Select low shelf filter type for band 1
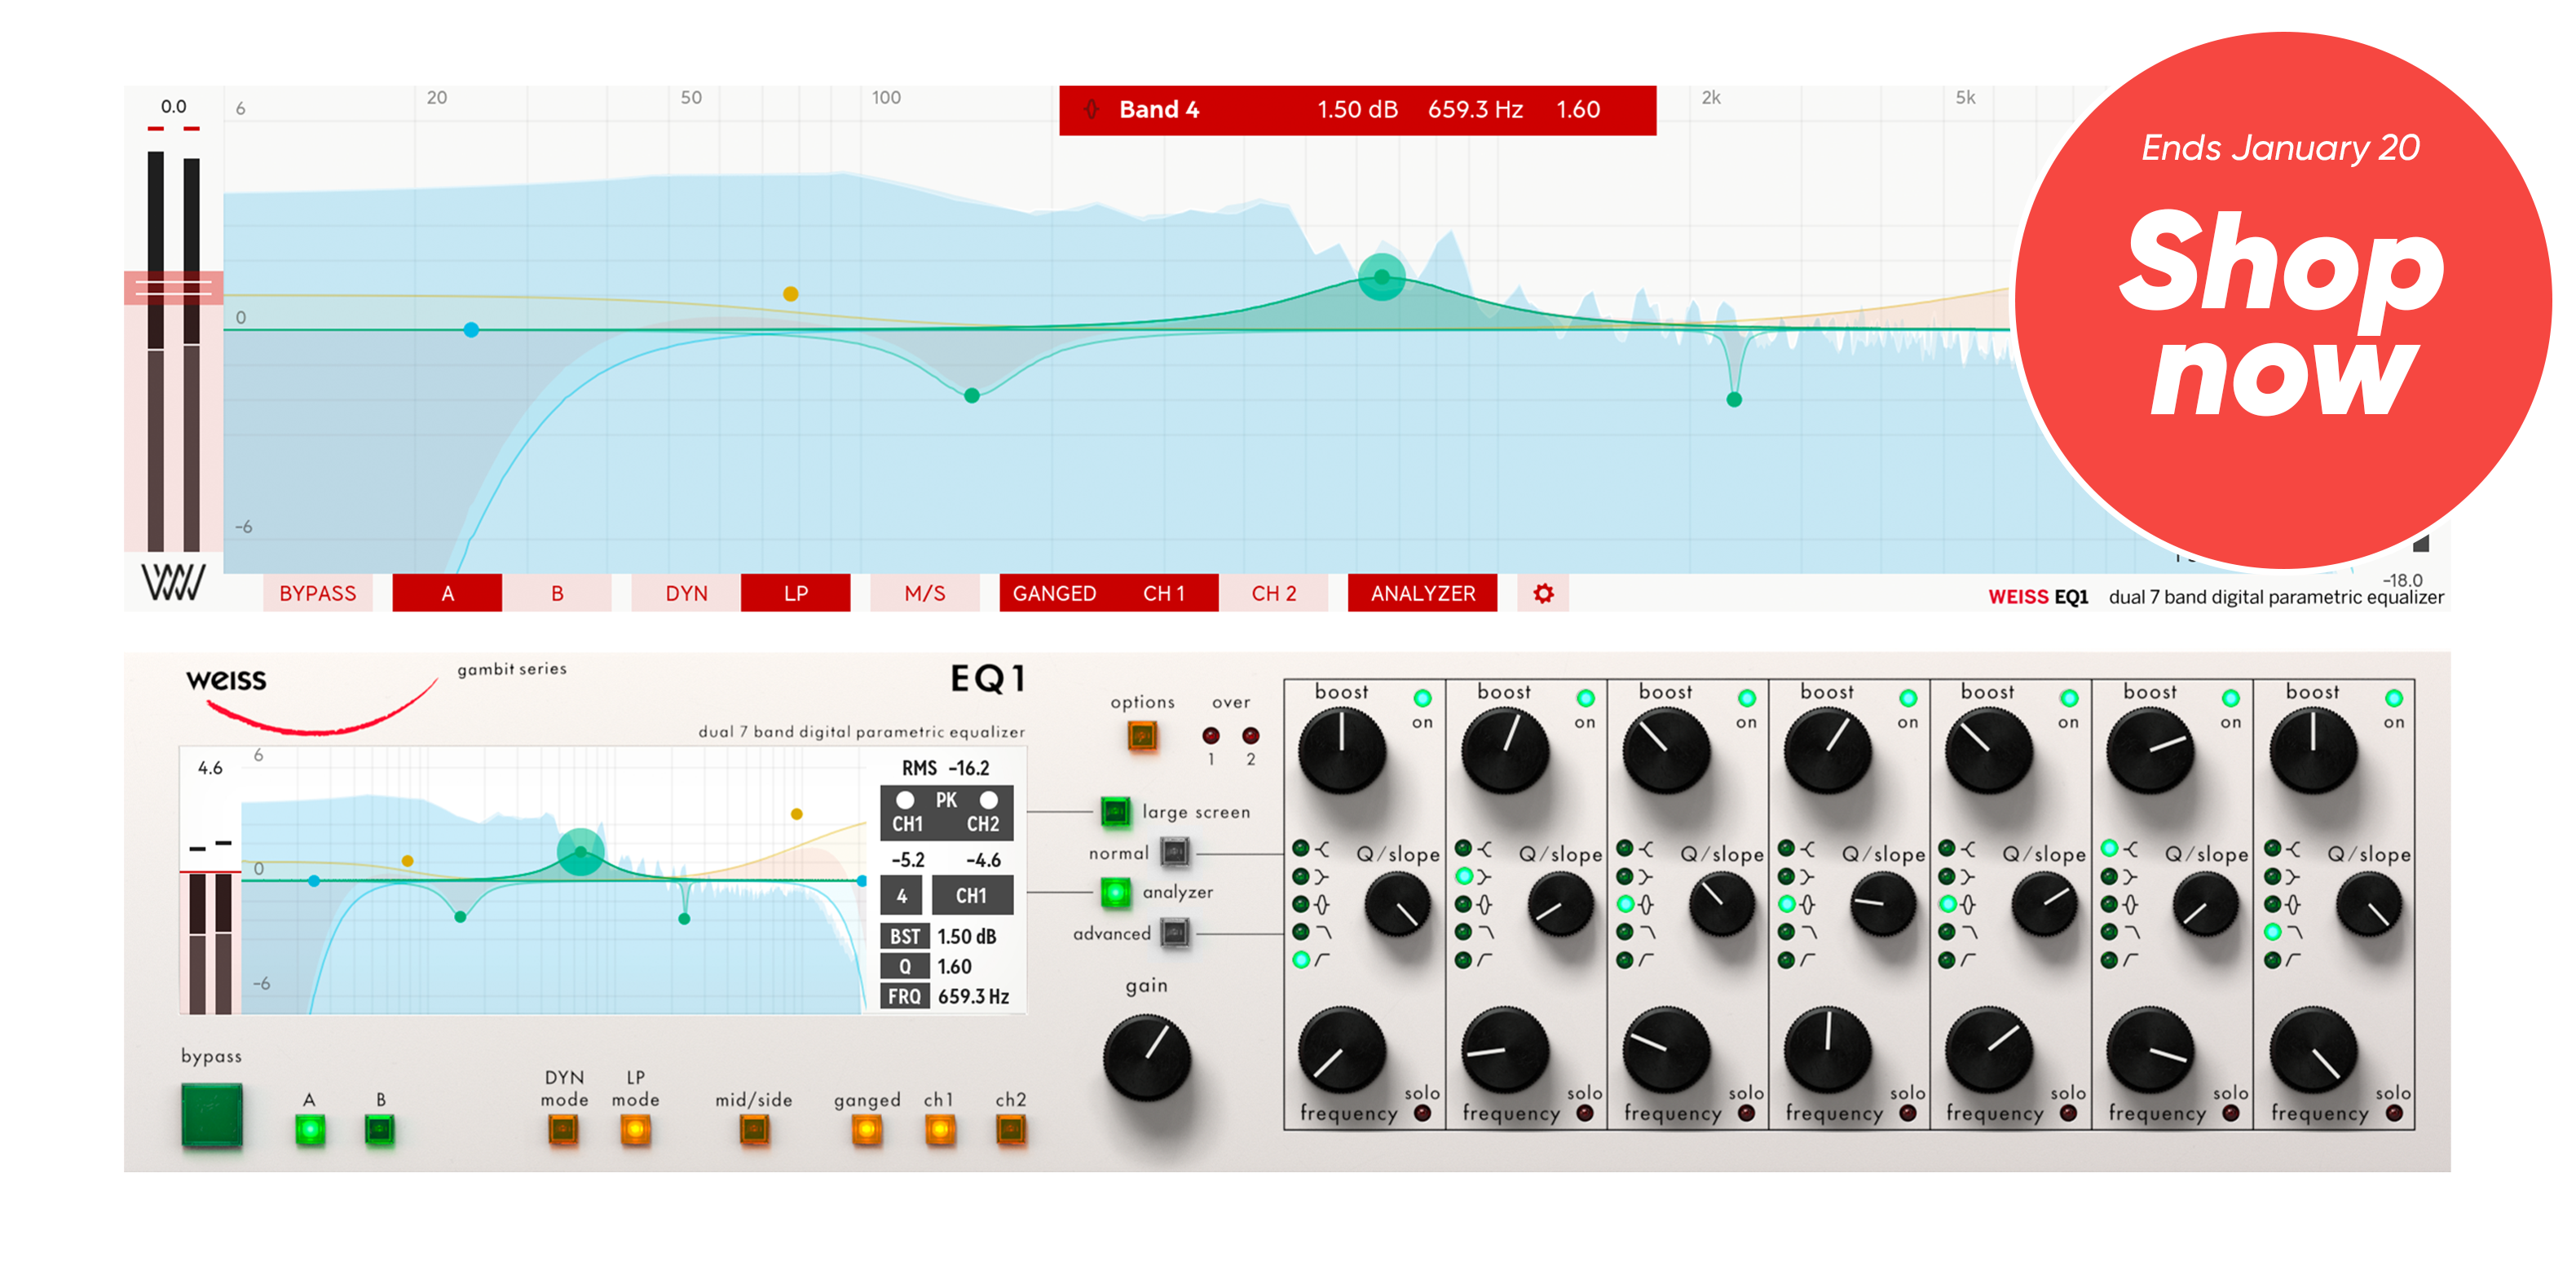The image size is (2576, 1288). tap(1301, 876)
